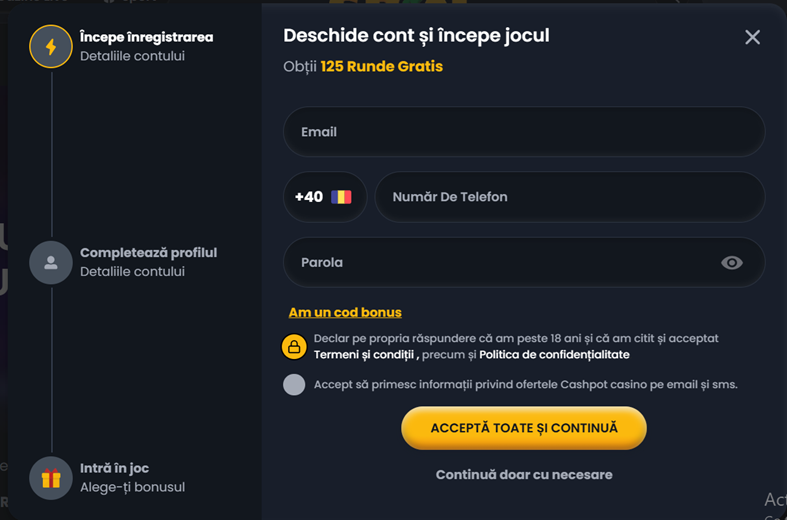Open the 'Termeni și condiții' link

click(364, 355)
